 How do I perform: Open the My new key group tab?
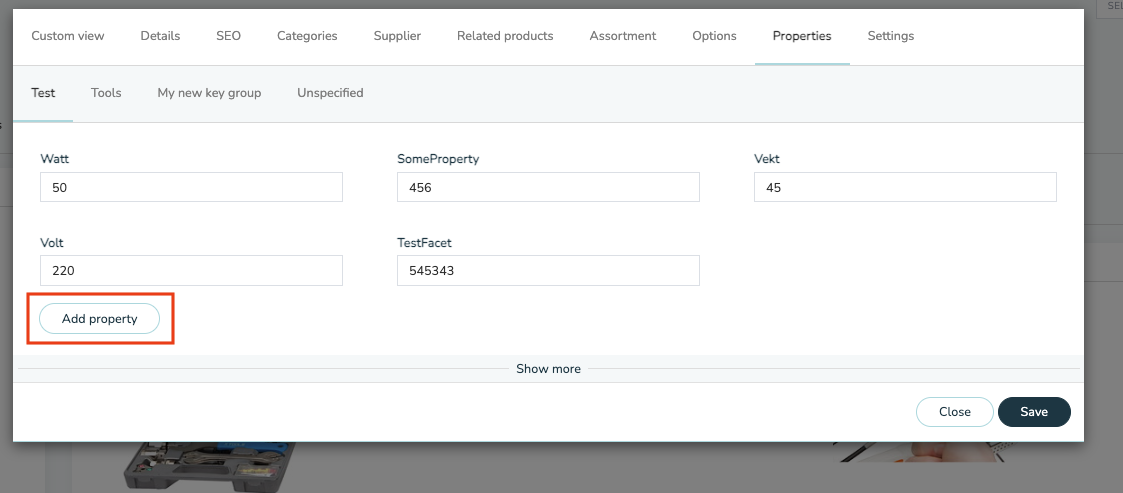coord(209,93)
